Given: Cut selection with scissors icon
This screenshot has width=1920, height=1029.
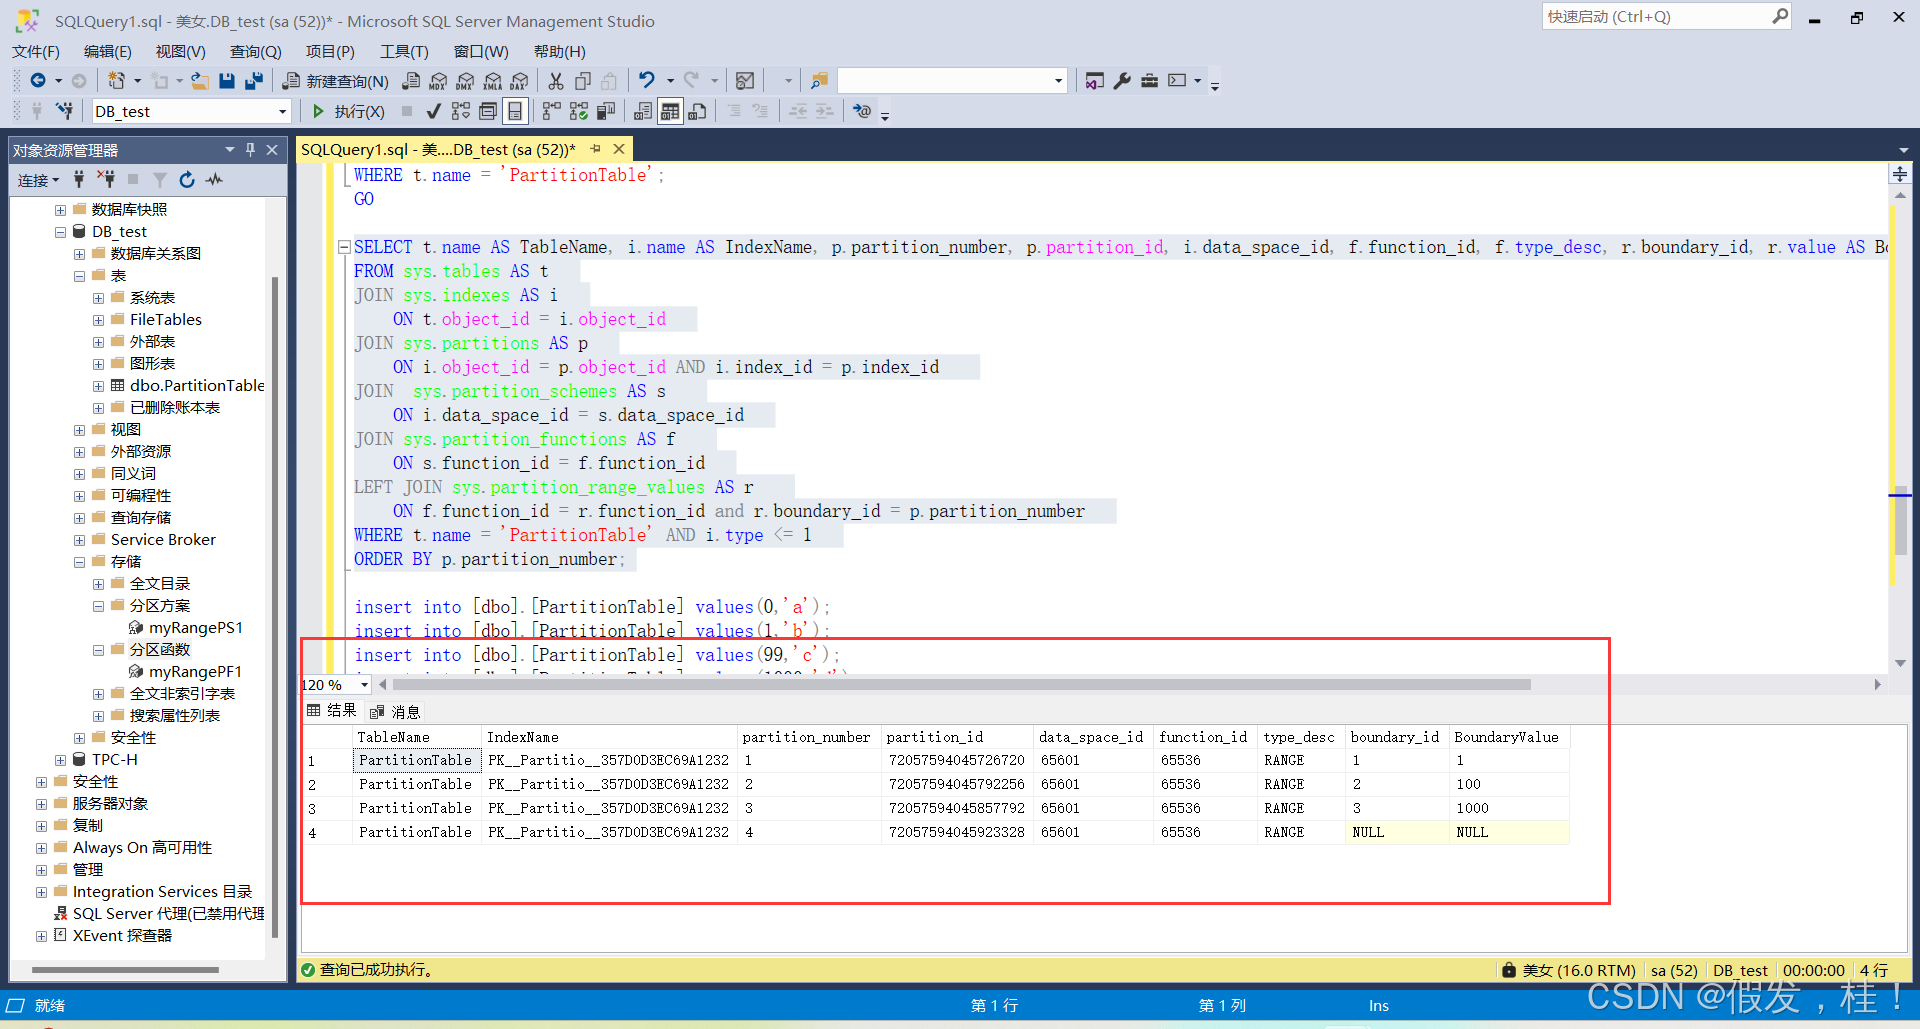Looking at the screenshot, I should tap(556, 81).
